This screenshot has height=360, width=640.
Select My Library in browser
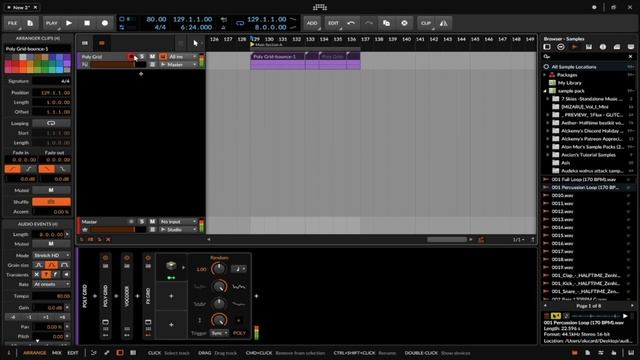569,83
